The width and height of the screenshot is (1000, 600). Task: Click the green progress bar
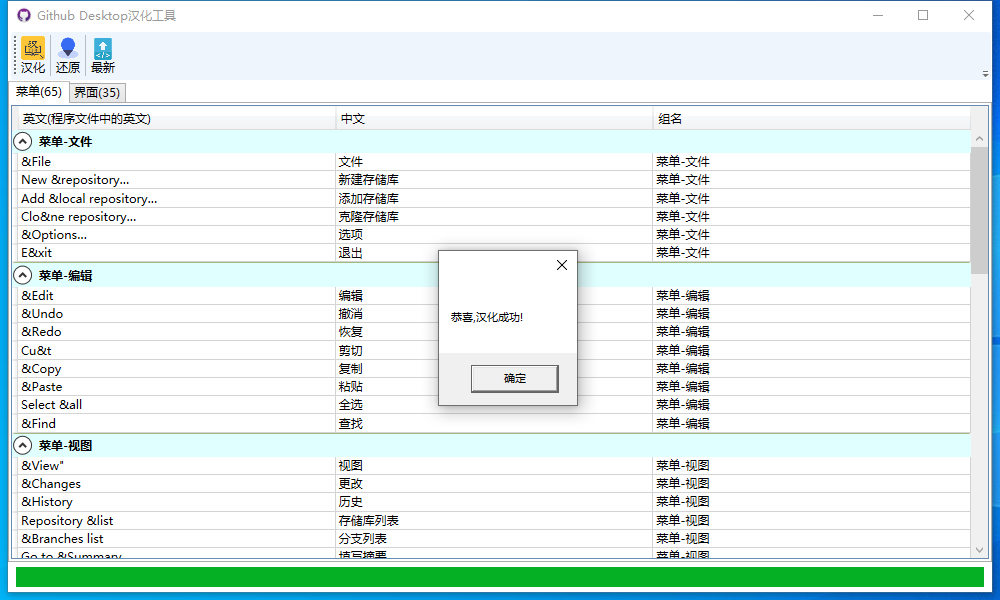(x=500, y=577)
